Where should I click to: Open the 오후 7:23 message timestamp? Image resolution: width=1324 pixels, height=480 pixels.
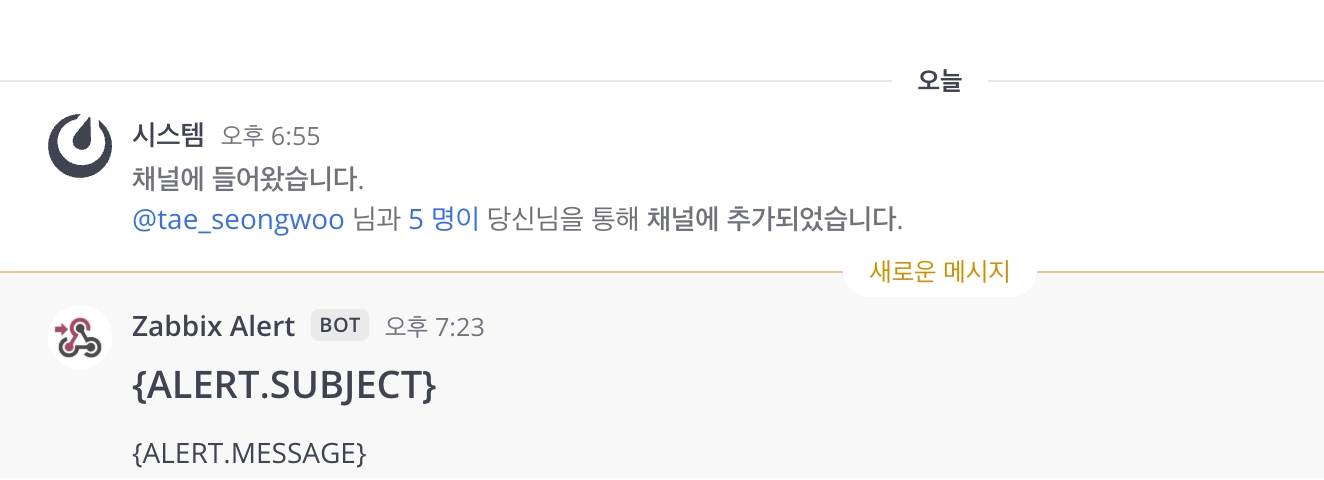click(x=435, y=327)
